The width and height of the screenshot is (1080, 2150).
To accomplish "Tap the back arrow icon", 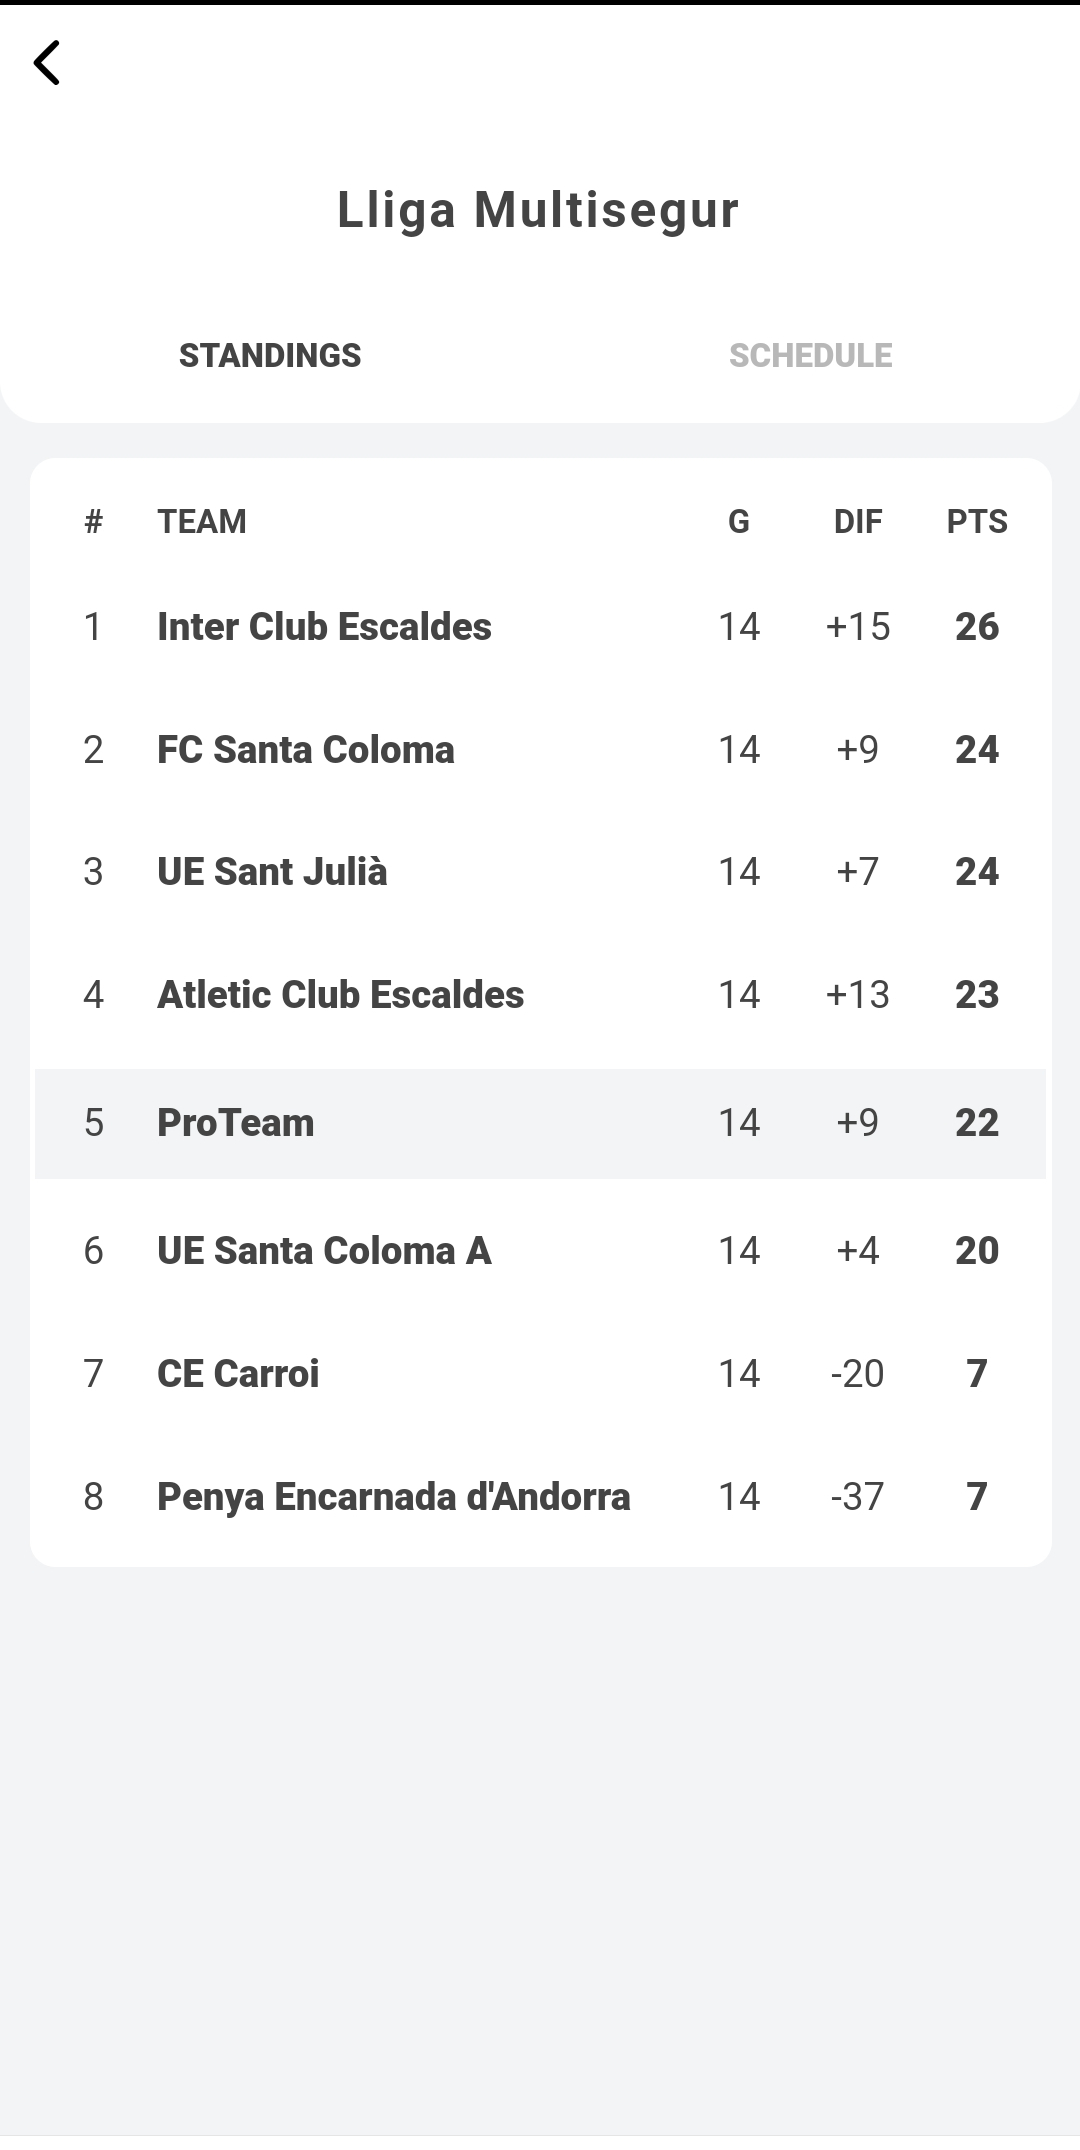I will 47,63.
